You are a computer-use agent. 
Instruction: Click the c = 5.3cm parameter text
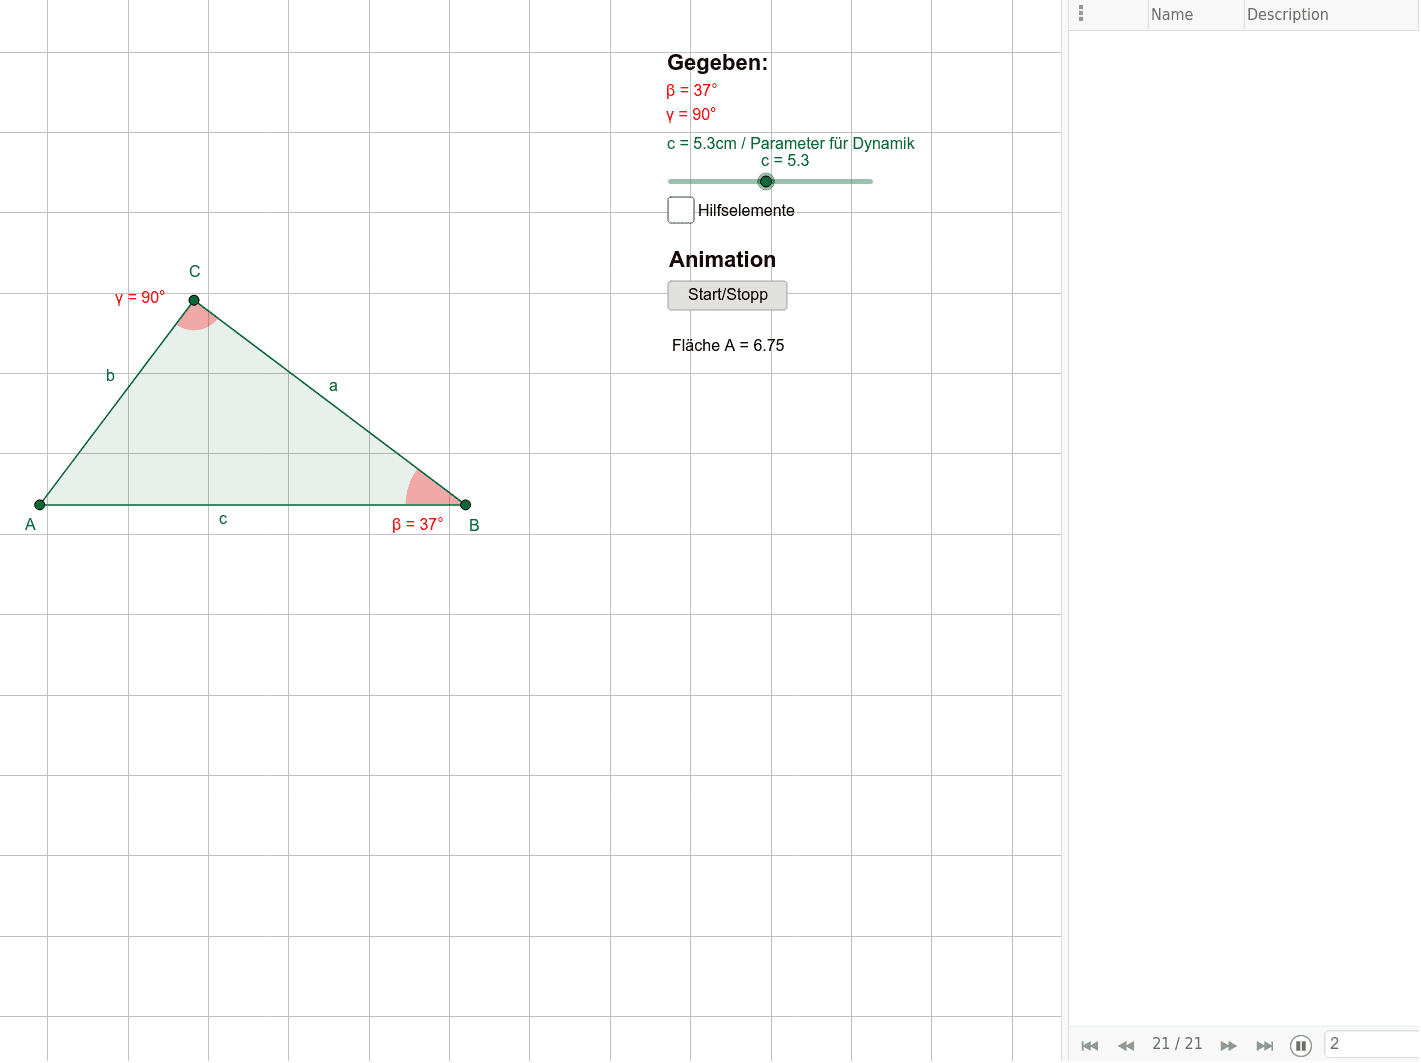point(791,144)
